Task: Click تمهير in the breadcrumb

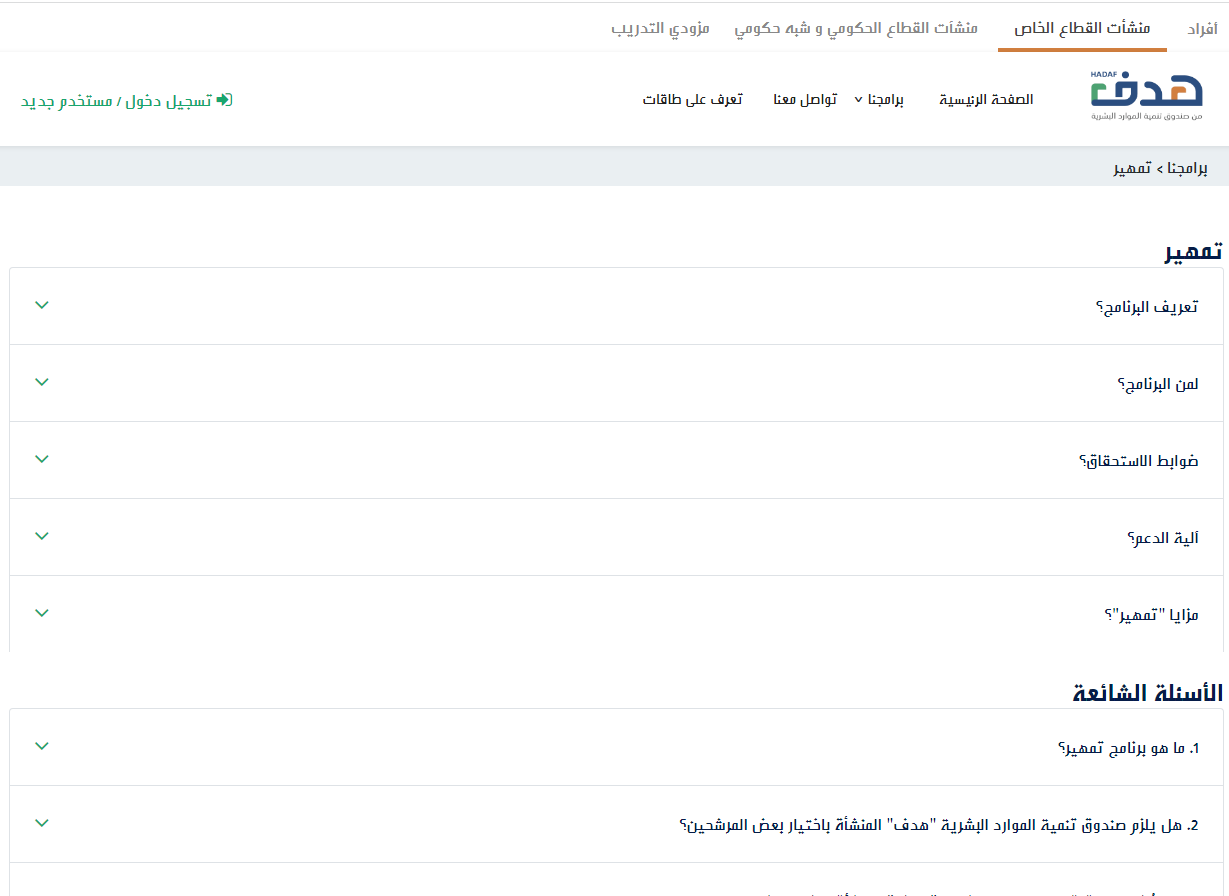Action: coord(1132,168)
